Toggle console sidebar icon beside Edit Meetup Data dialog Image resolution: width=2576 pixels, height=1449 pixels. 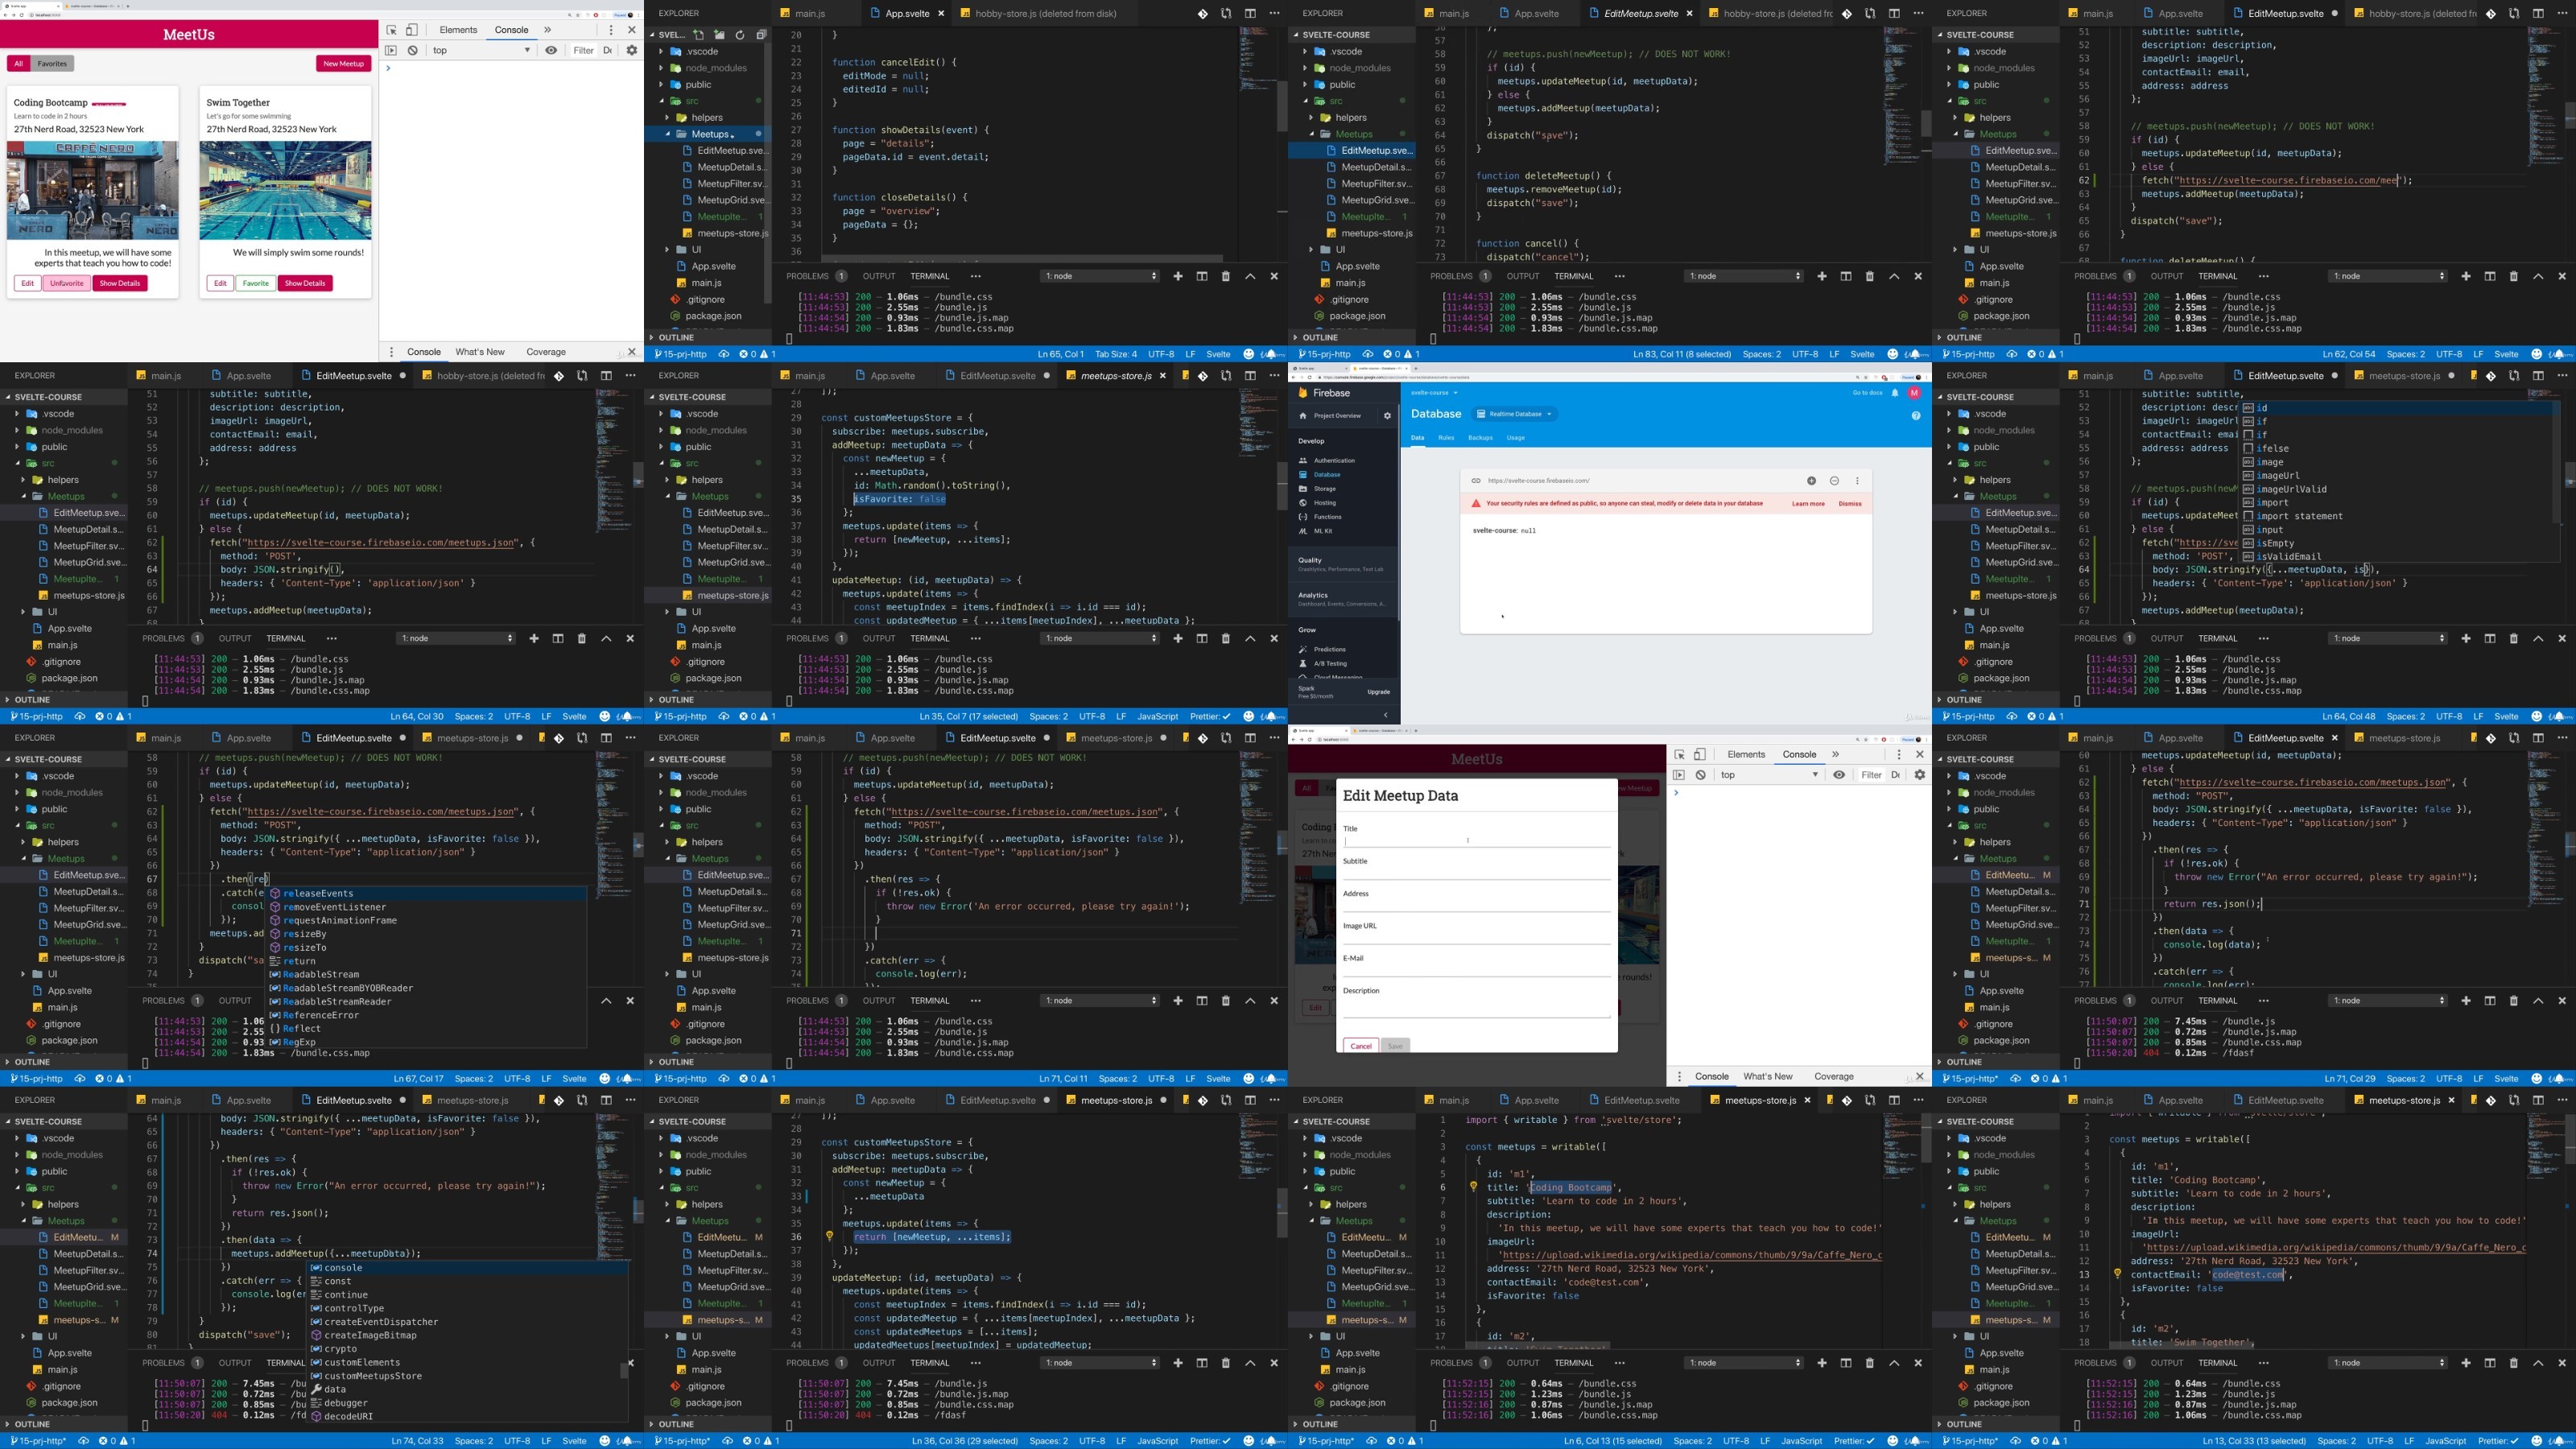pos(1679,774)
